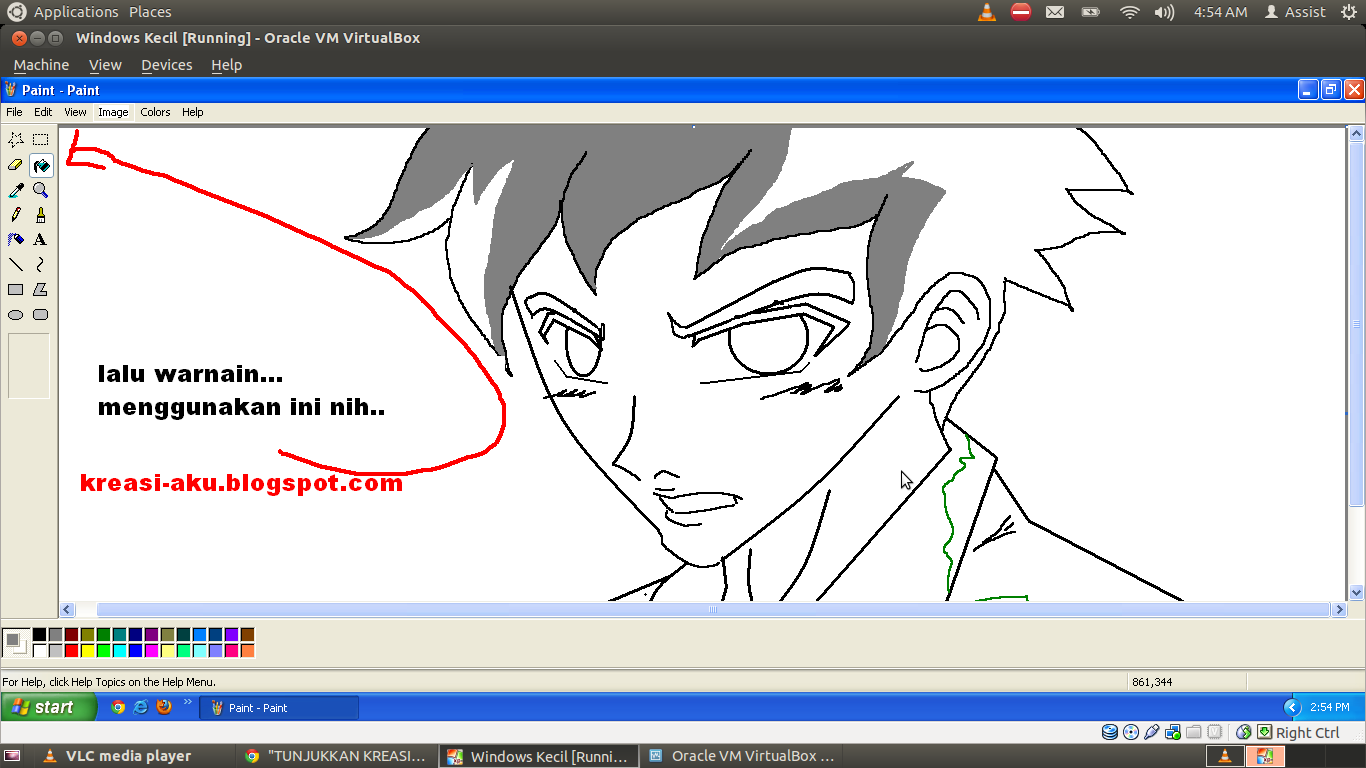Click vertical scrollbar down arrow
Image resolution: width=1366 pixels, height=768 pixels.
pyautogui.click(x=1356, y=593)
